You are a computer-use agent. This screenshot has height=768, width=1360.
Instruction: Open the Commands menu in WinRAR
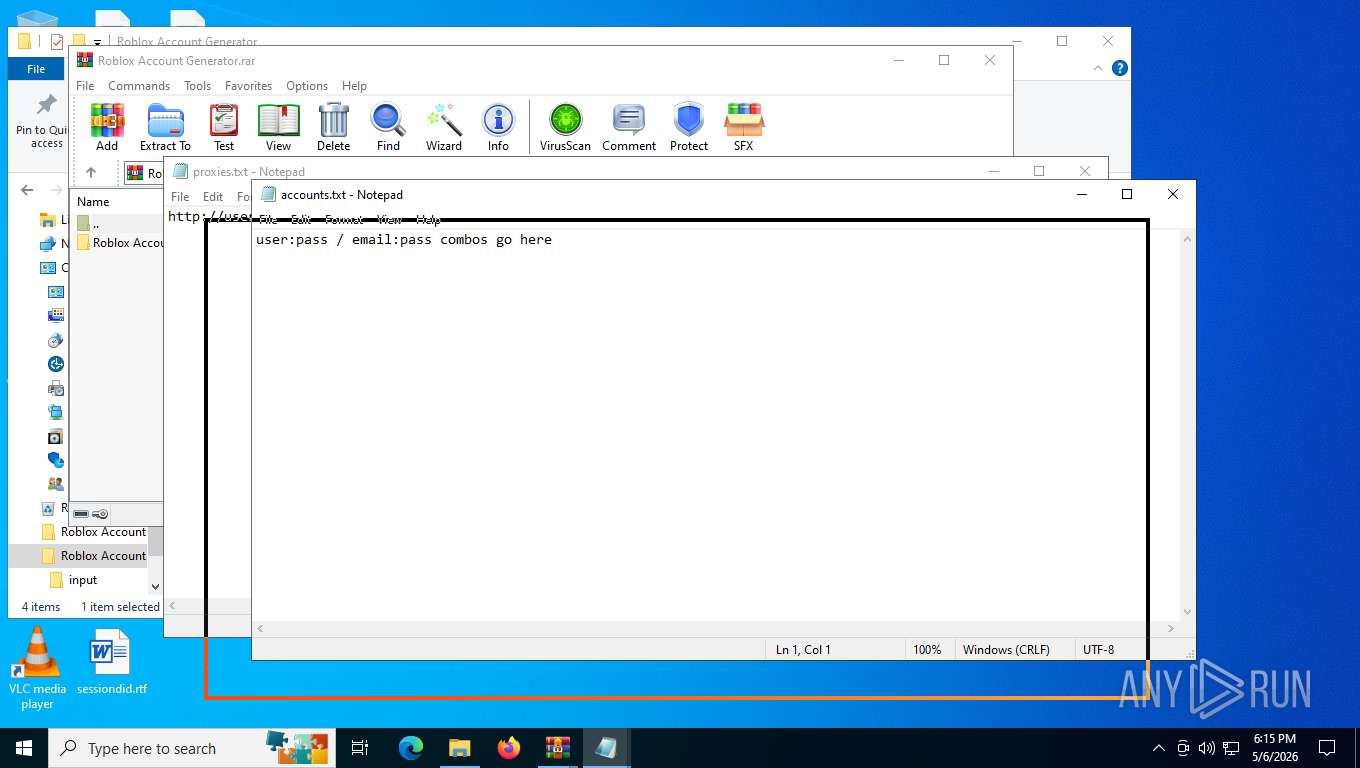click(139, 86)
